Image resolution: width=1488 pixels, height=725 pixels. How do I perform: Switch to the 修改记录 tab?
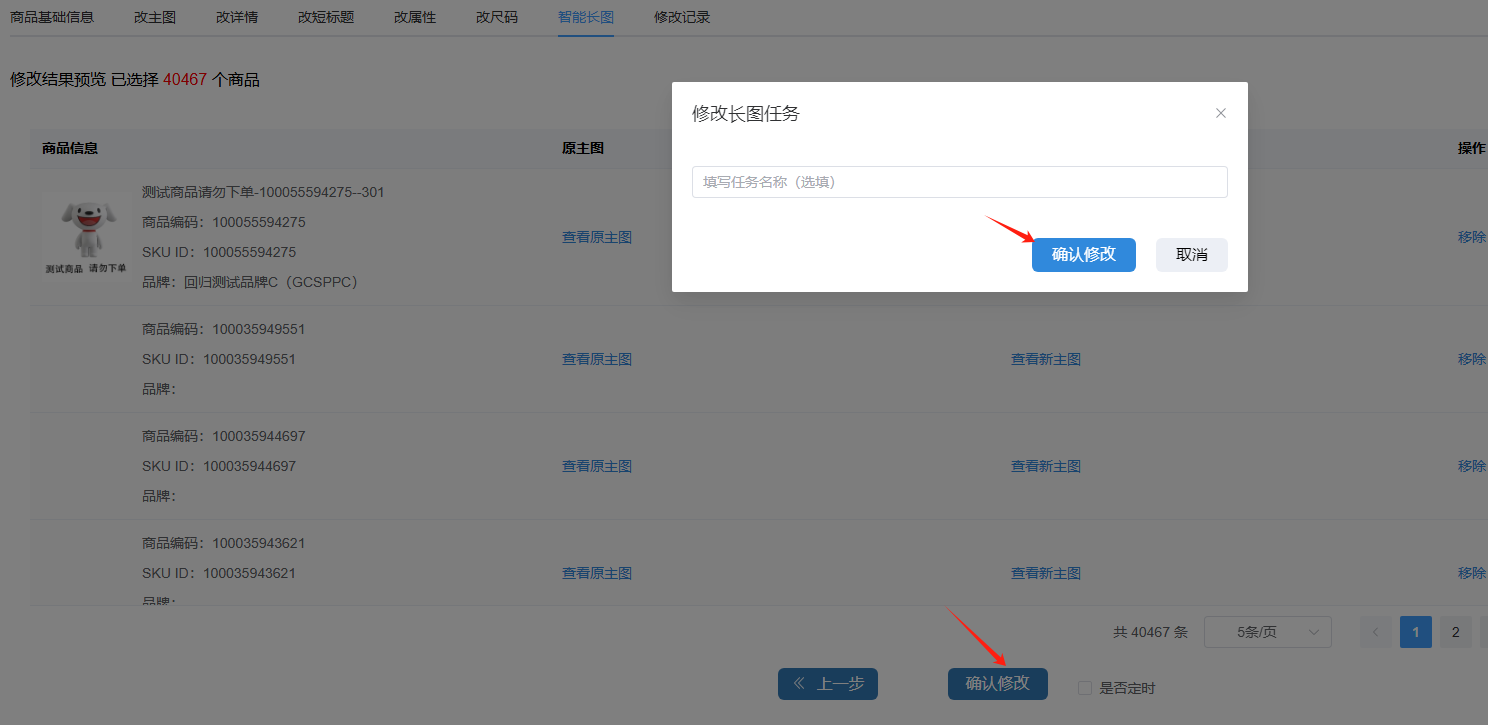point(682,17)
